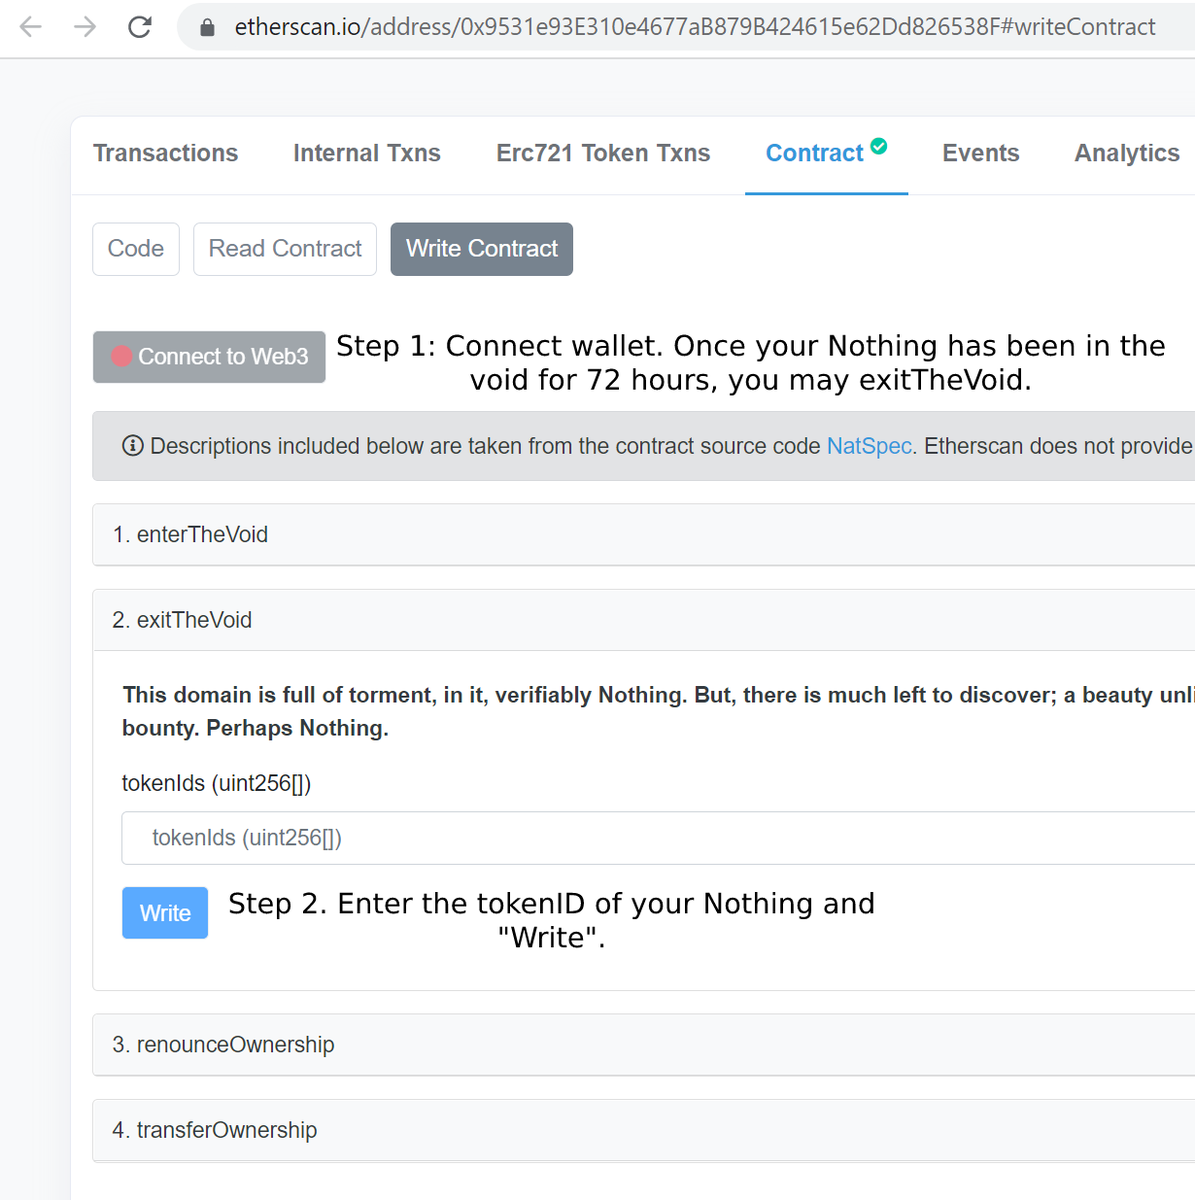
Task: Click the red dot status indicator on Connect to Web3
Action: [x=121, y=356]
